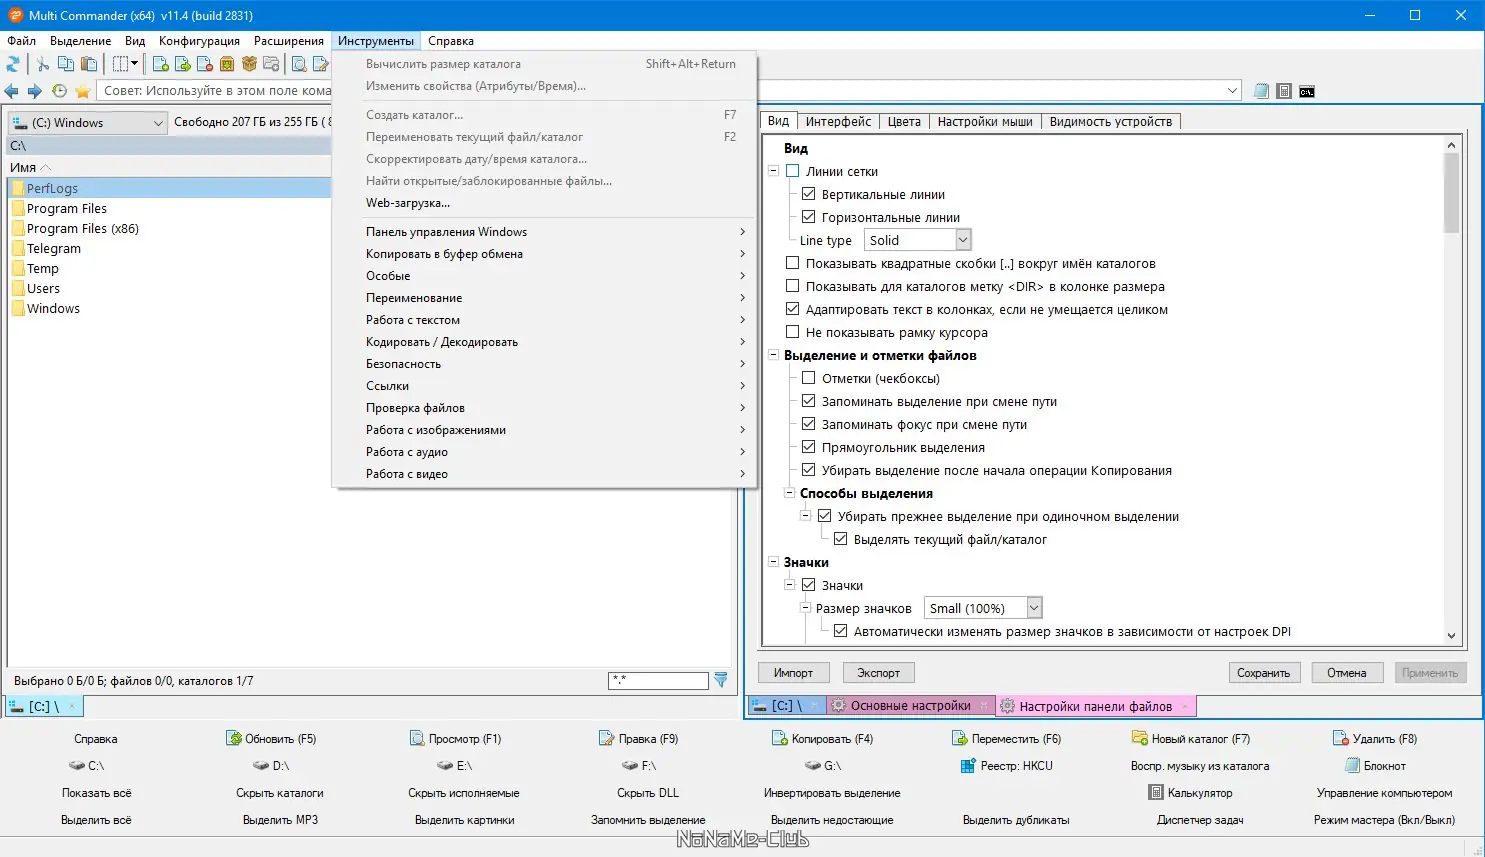1485x857 pixels.
Task: Open favorites with the gold star icon
Action: coord(83,91)
